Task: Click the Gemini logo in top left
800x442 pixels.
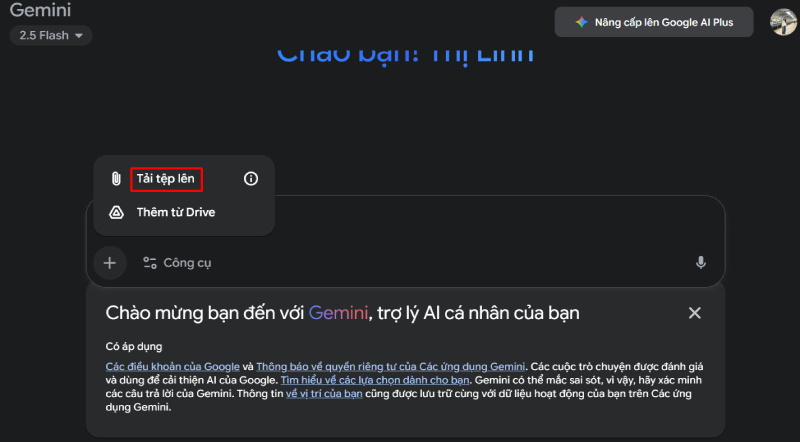Action: (x=40, y=12)
